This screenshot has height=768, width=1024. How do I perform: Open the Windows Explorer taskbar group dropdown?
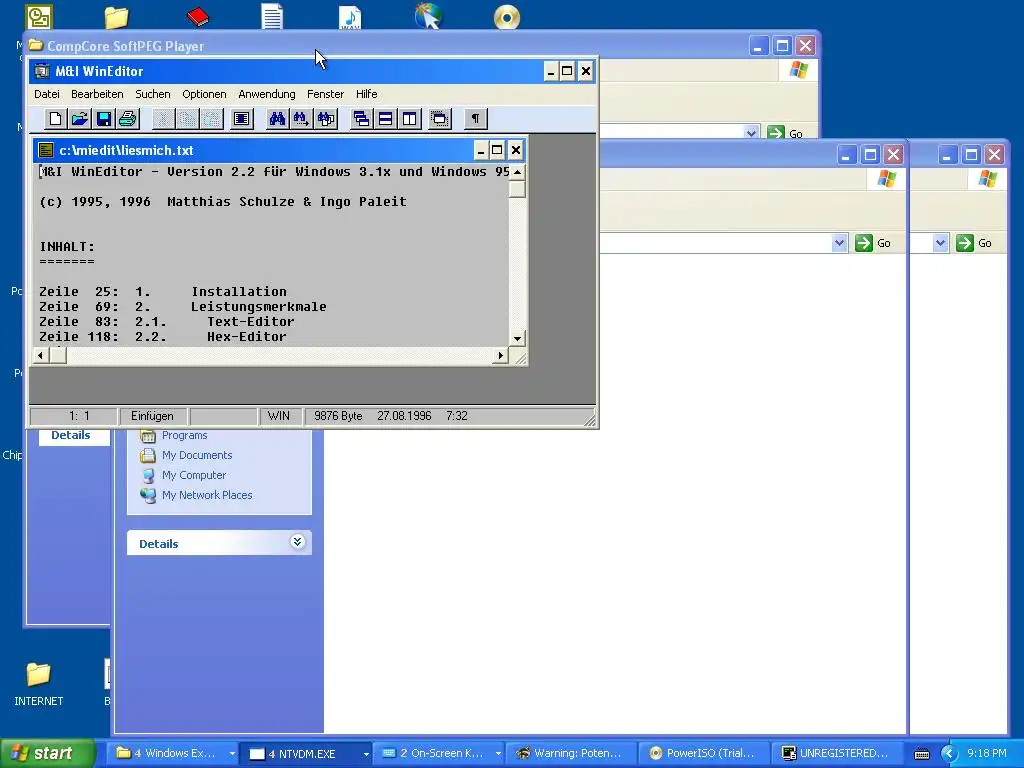(x=232, y=753)
